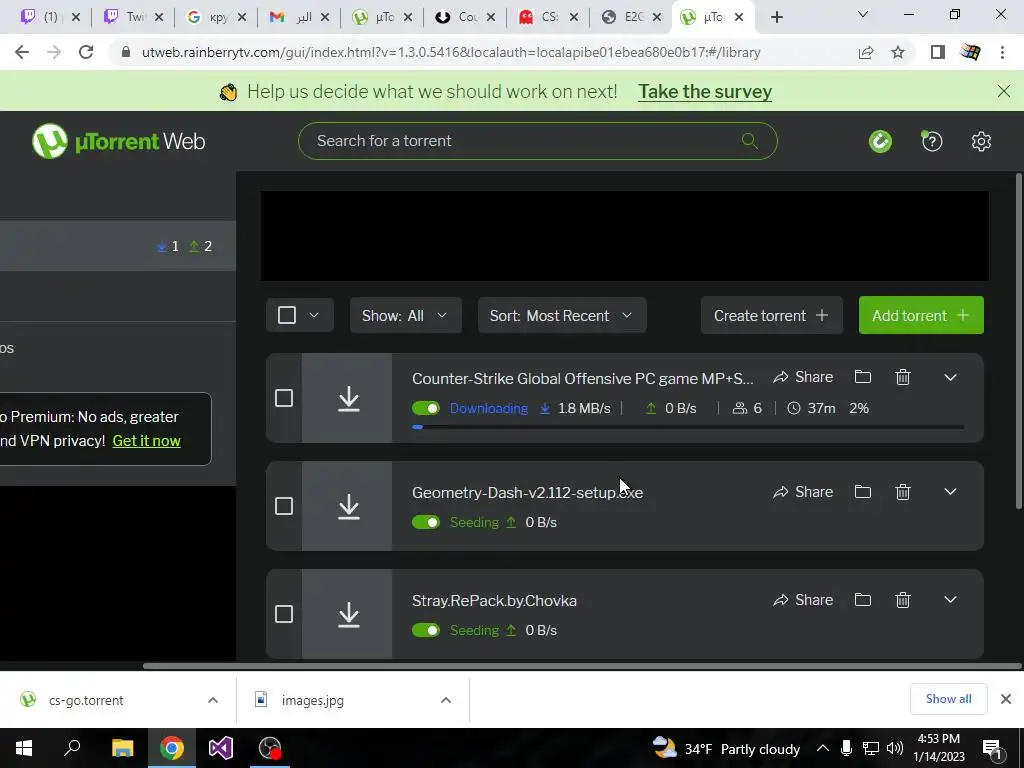This screenshot has height=768, width=1024.
Task: Open Visual Studio from the taskbar
Action: tap(221, 748)
